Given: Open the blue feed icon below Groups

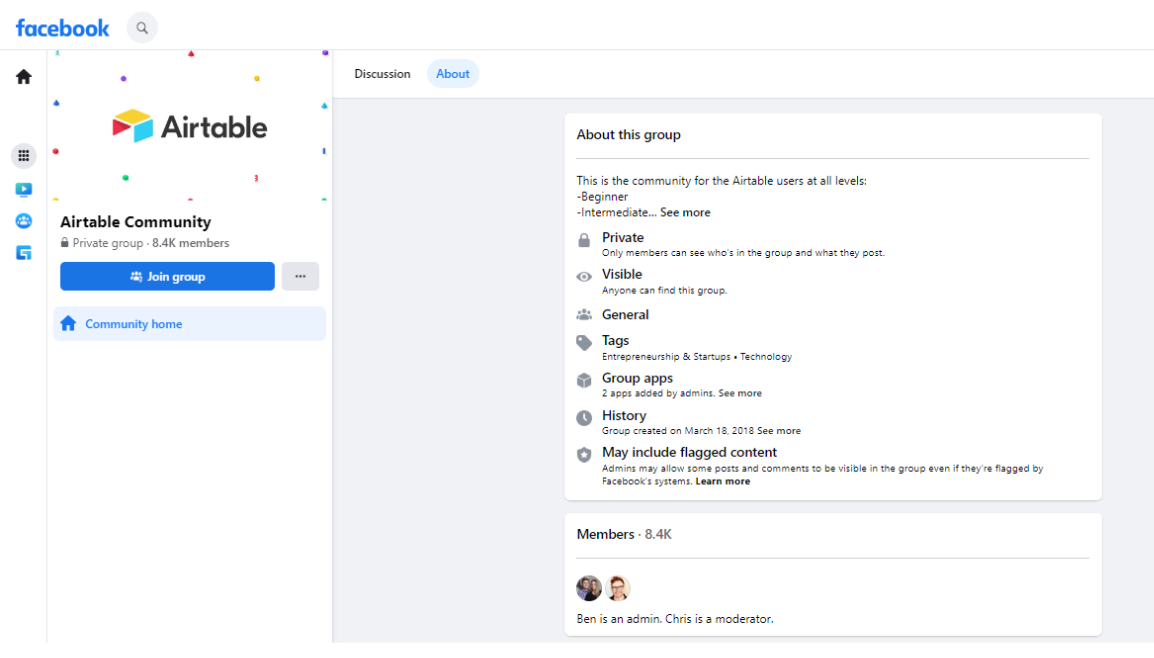Looking at the screenshot, I should (x=24, y=252).
